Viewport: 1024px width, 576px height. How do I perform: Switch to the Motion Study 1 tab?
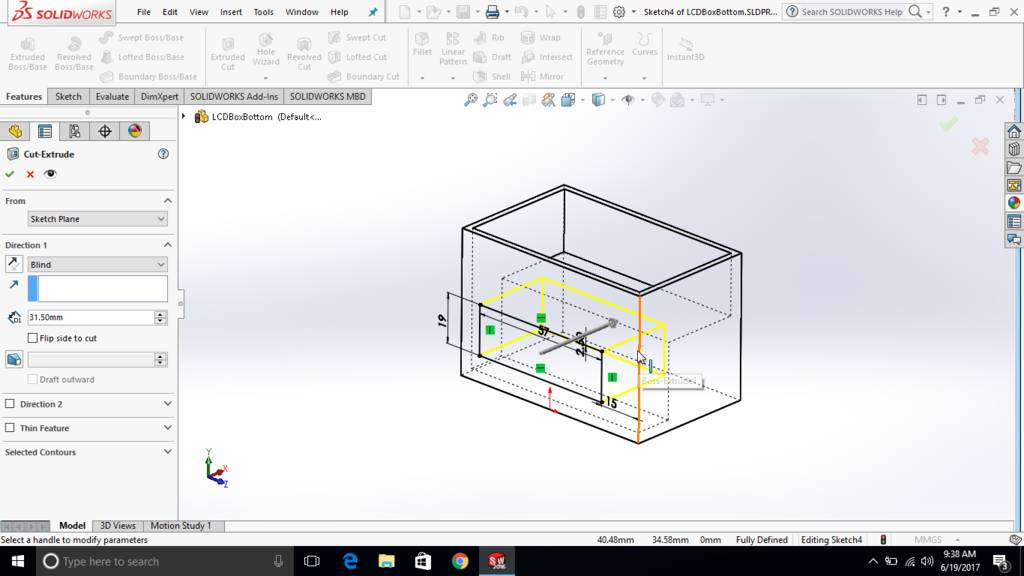point(181,526)
